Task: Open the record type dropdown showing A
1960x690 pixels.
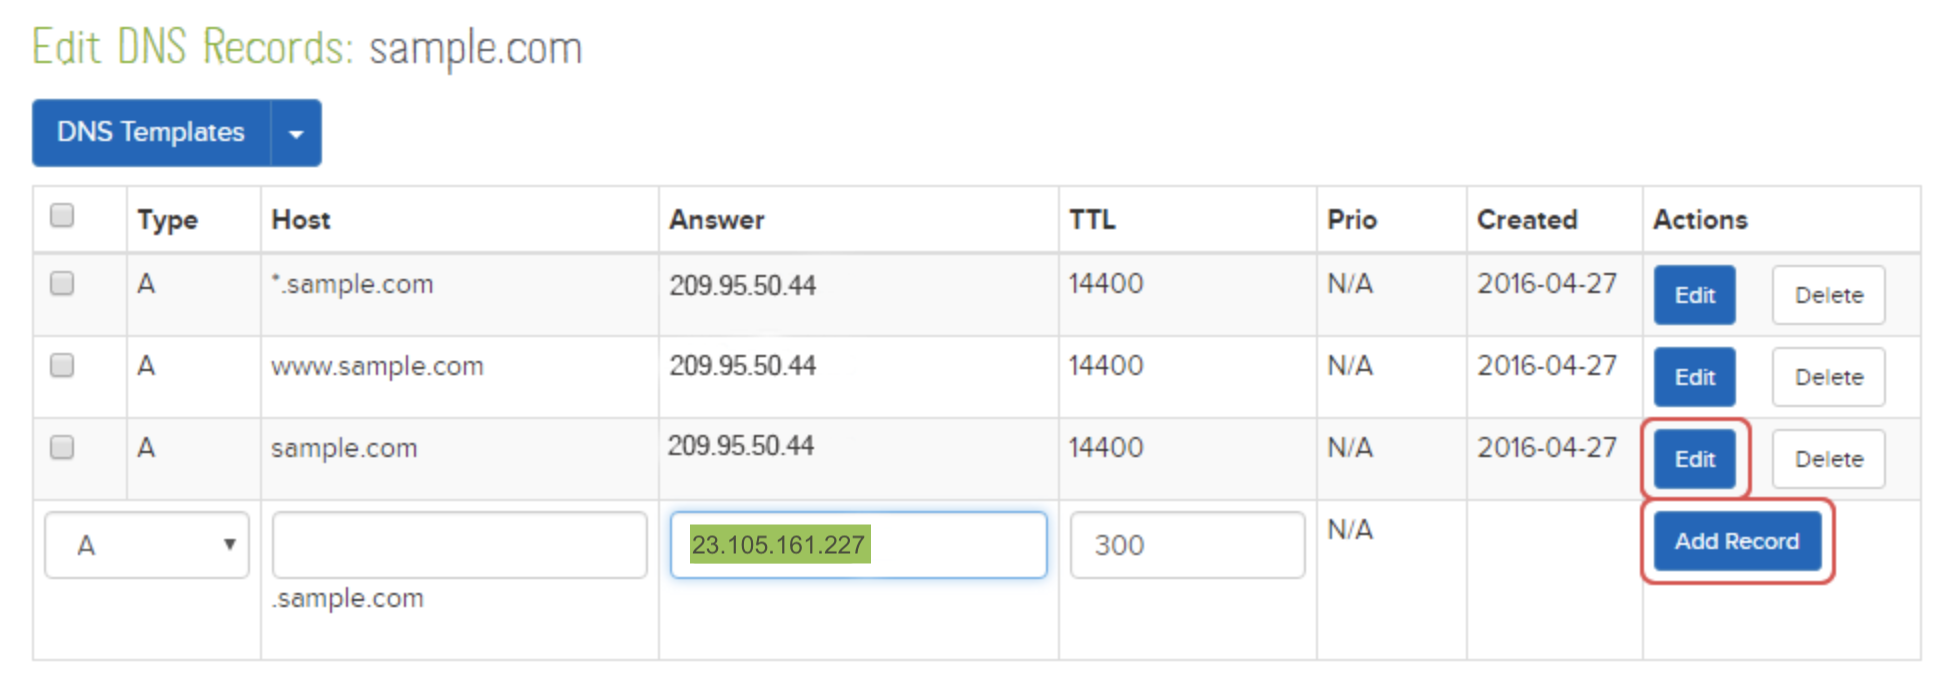Action: (x=147, y=545)
